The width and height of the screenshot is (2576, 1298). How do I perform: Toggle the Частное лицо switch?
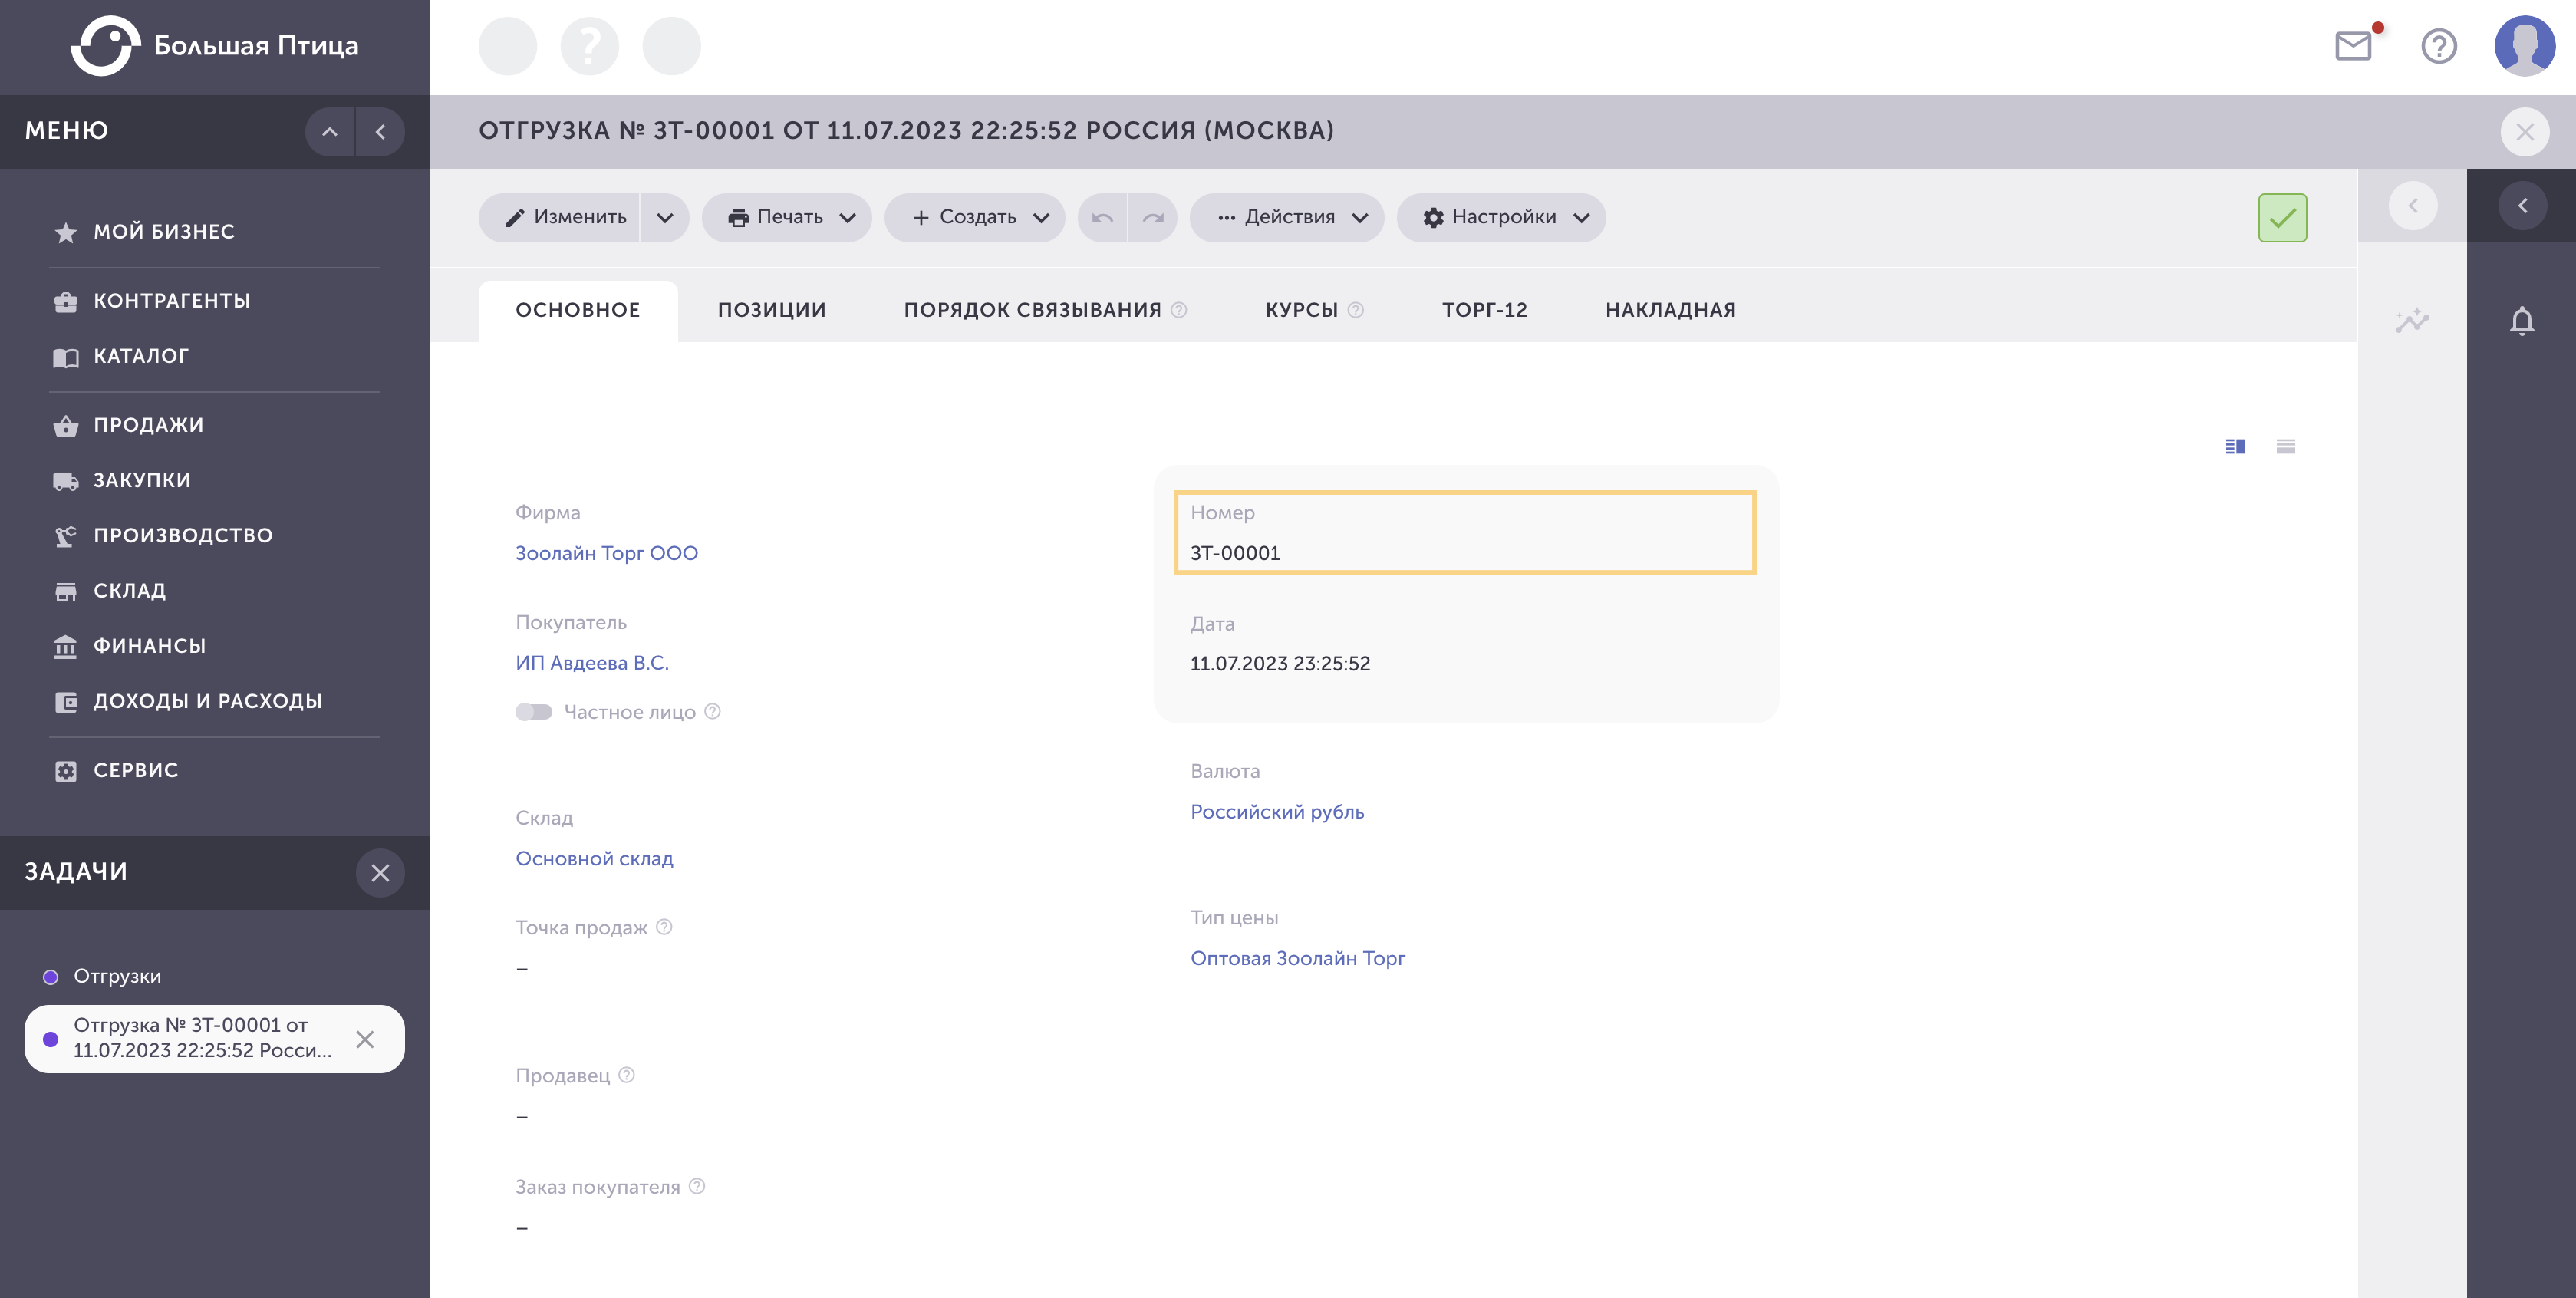tap(534, 712)
